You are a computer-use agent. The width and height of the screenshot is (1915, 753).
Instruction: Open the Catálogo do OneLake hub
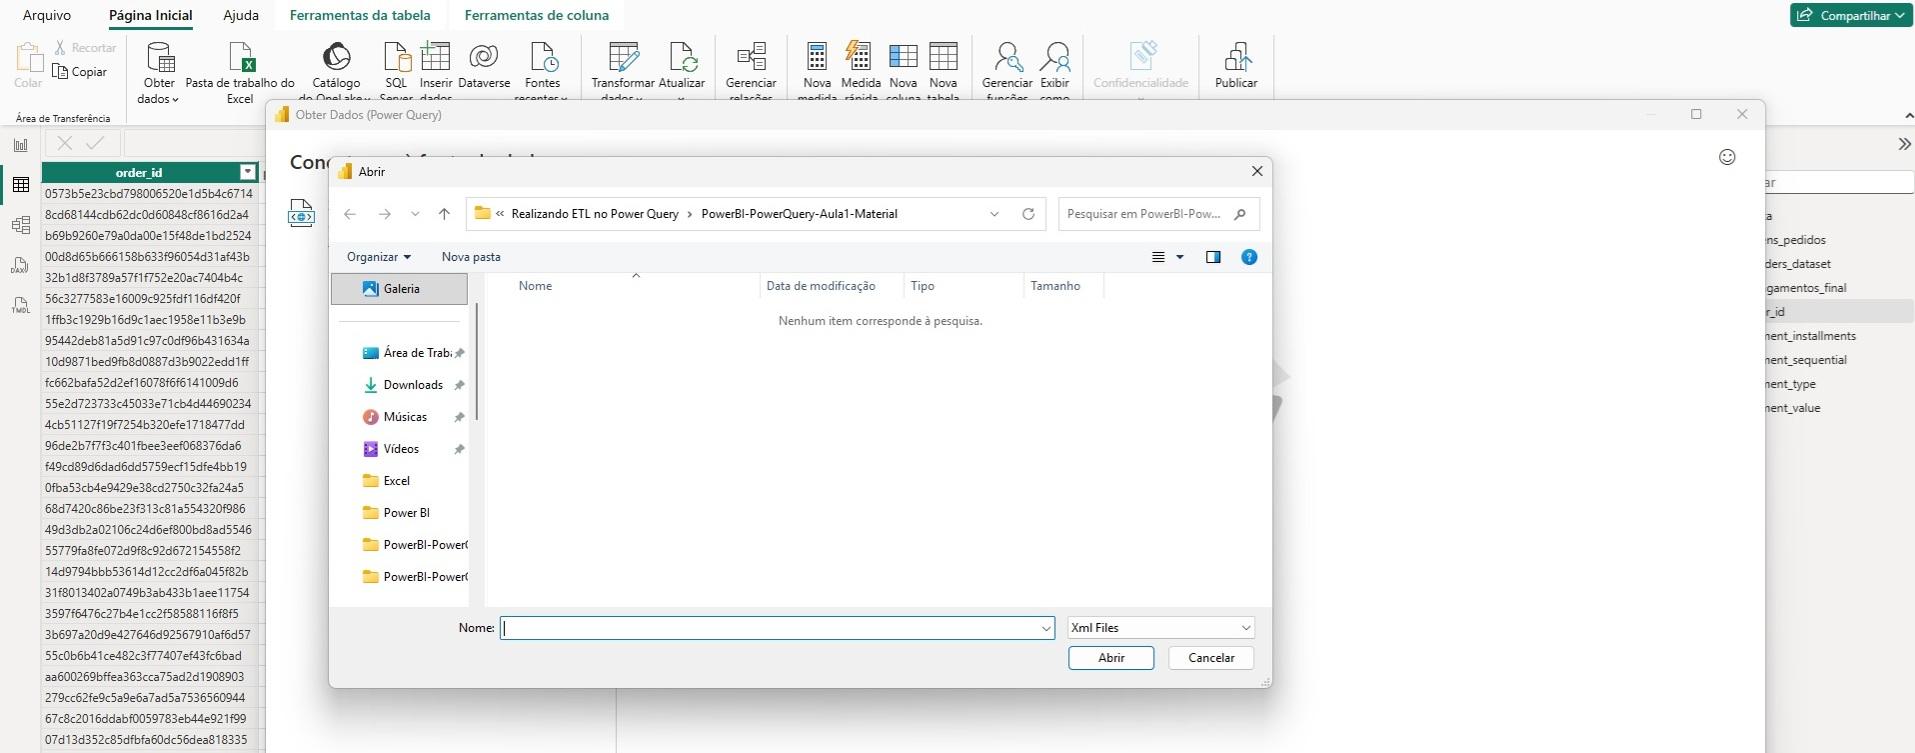pyautogui.click(x=336, y=72)
